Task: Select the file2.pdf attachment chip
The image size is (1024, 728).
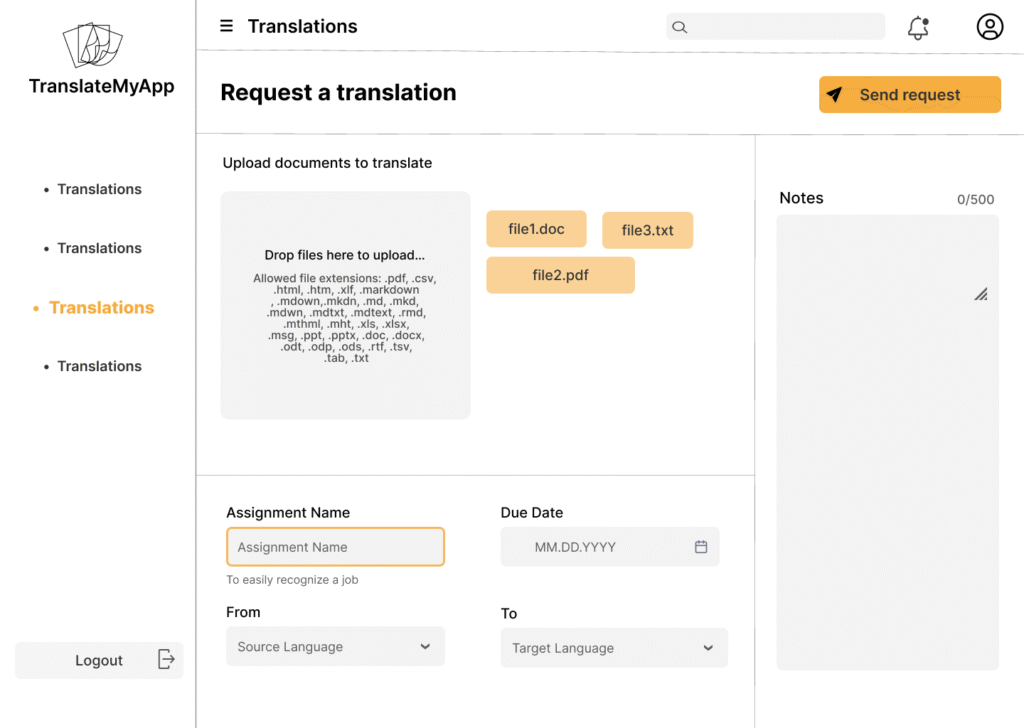Action: click(560, 274)
